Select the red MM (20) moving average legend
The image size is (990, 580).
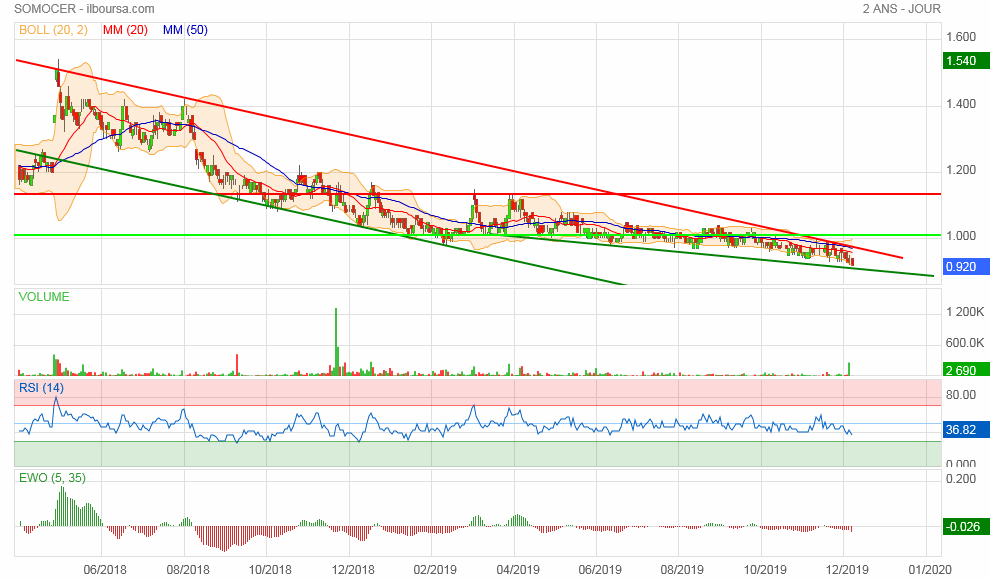125,30
